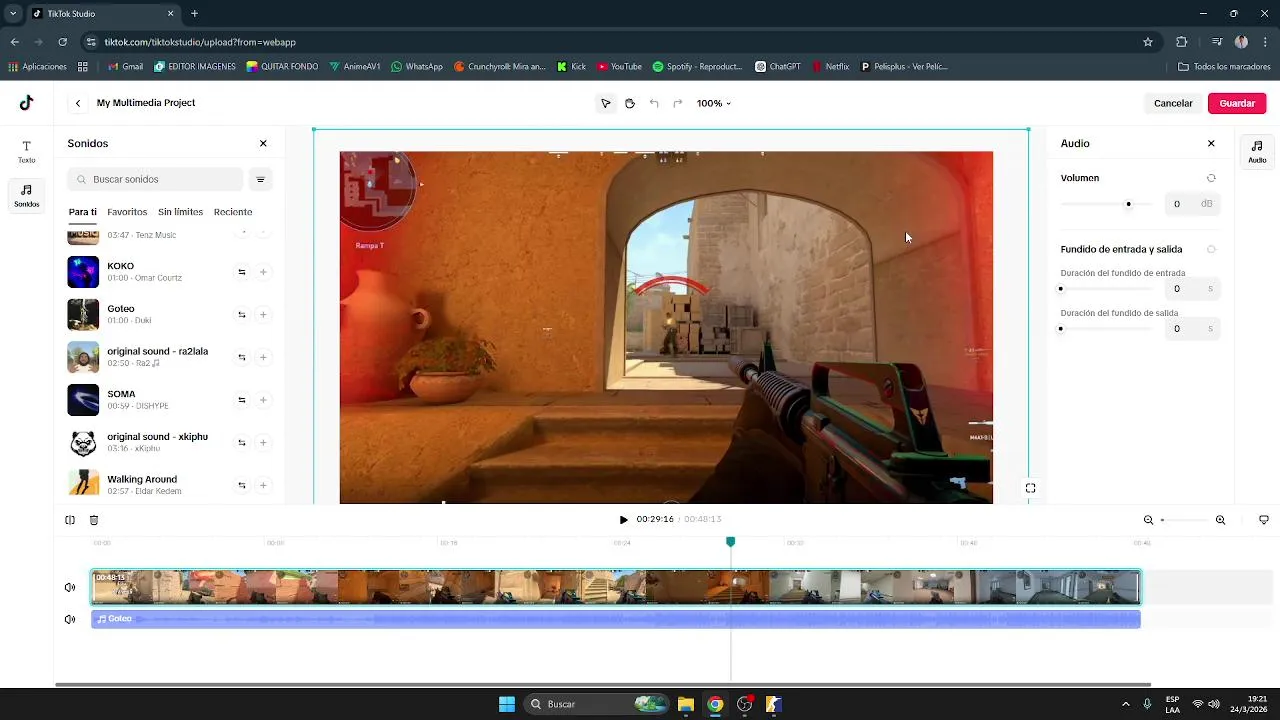Swap current sound with KOKO
1280x720 pixels.
tap(241, 272)
